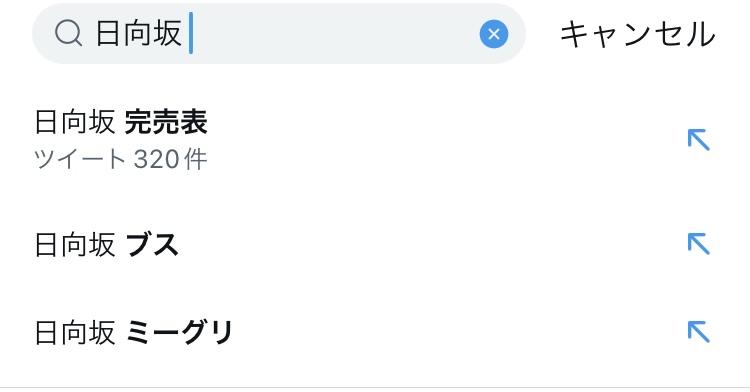Click the bold ミーグリ keyword
The width and height of the screenshot is (750, 392).
coord(179,332)
